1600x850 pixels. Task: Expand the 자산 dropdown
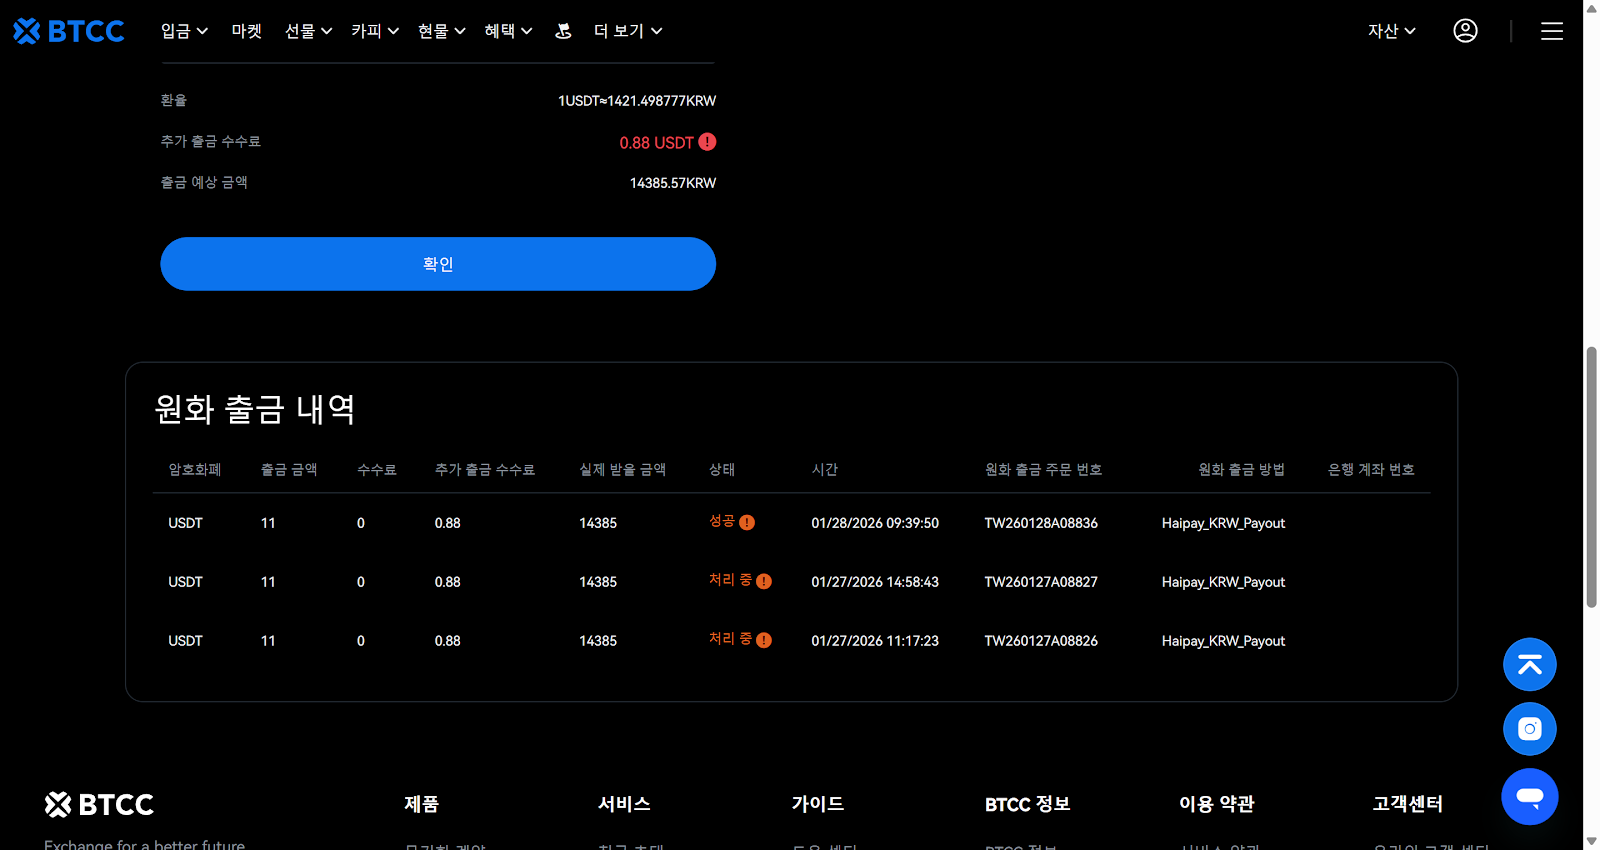pos(1392,31)
